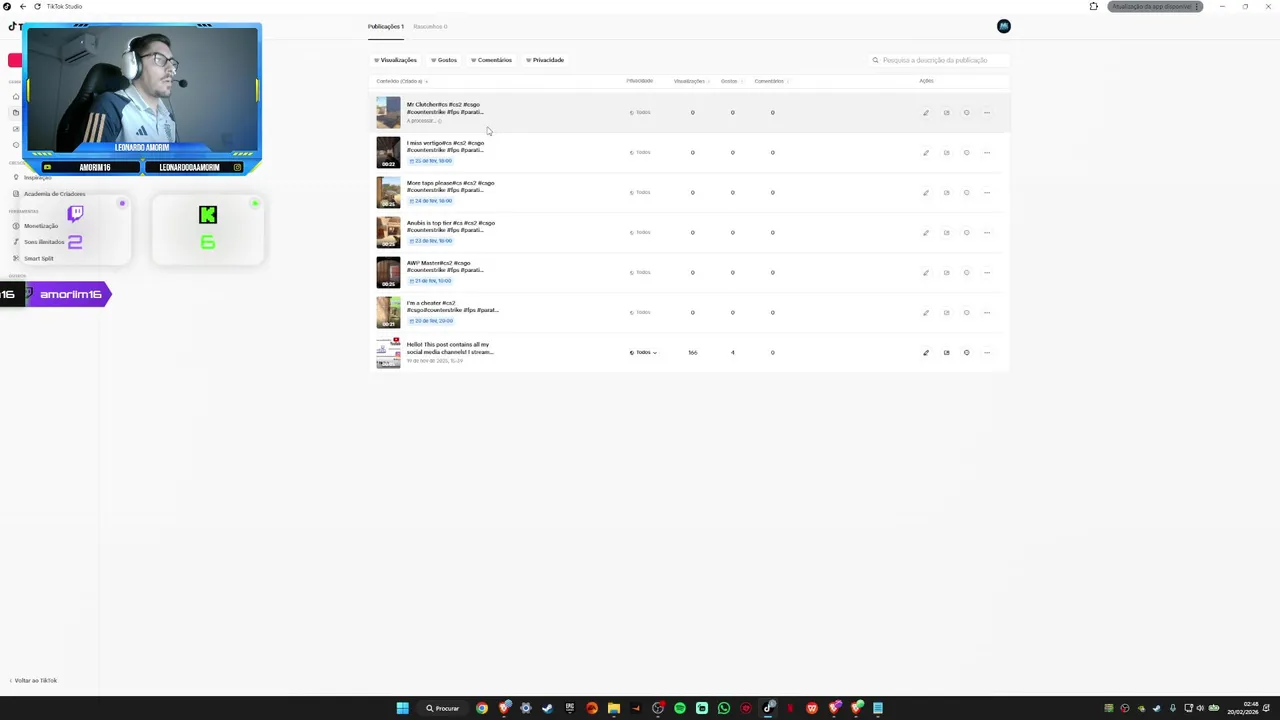Open "I'm a cheater" post title
This screenshot has height=720, width=1280.
pos(452,306)
